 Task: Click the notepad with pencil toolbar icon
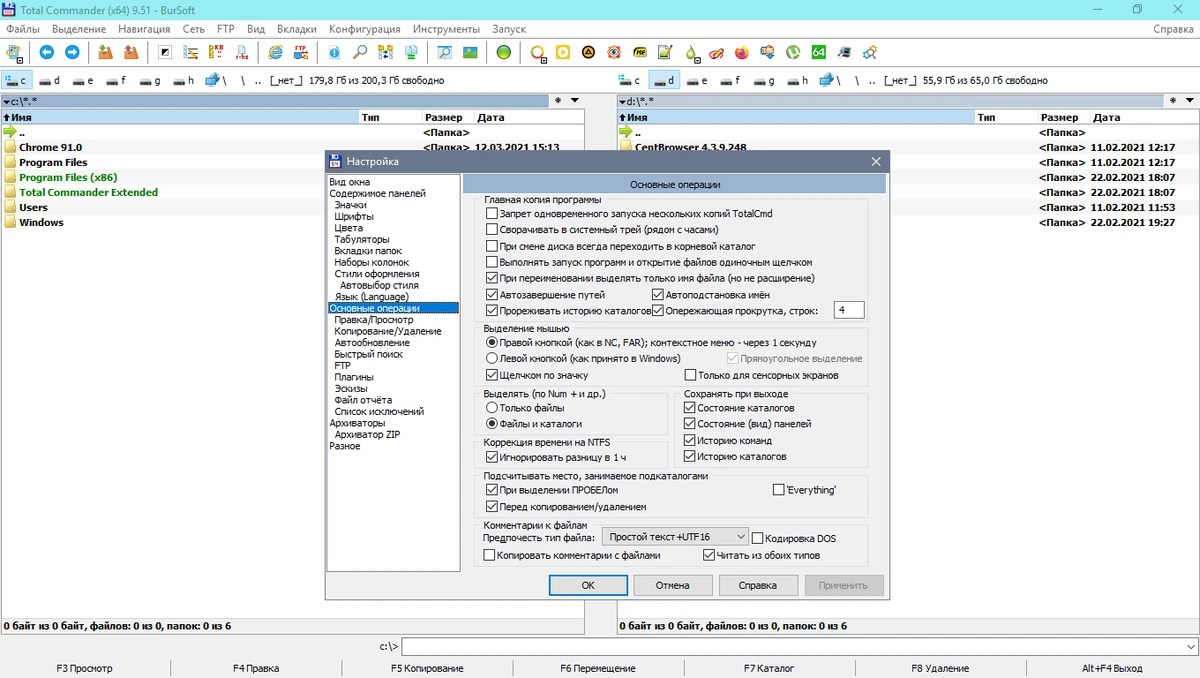click(665, 52)
